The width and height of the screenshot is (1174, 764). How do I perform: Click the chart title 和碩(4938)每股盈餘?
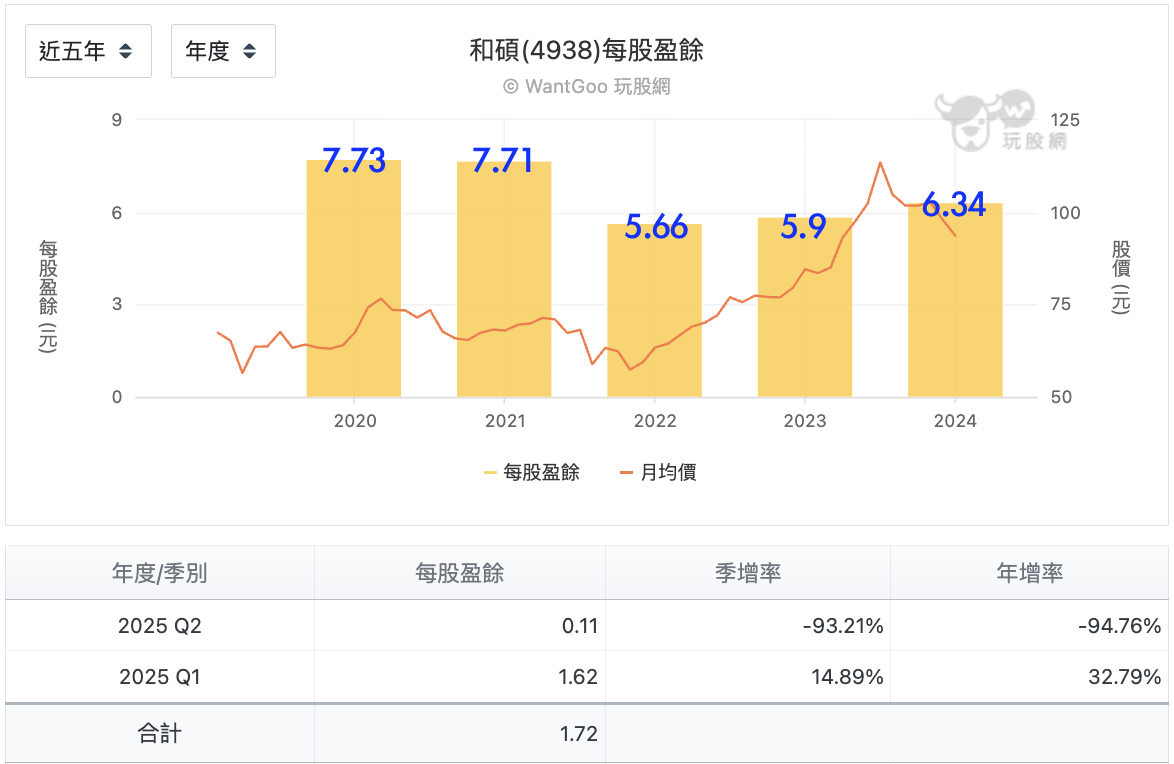(586, 50)
